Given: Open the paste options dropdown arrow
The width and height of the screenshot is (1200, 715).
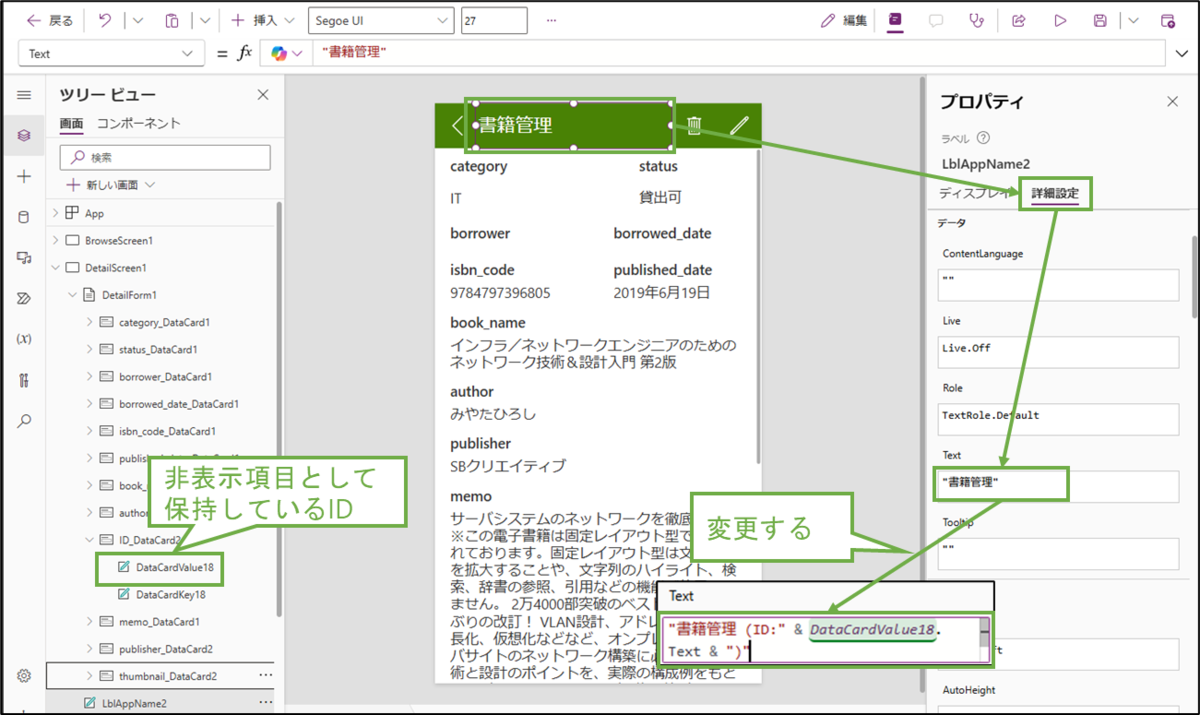Looking at the screenshot, I should pyautogui.click(x=204, y=20).
